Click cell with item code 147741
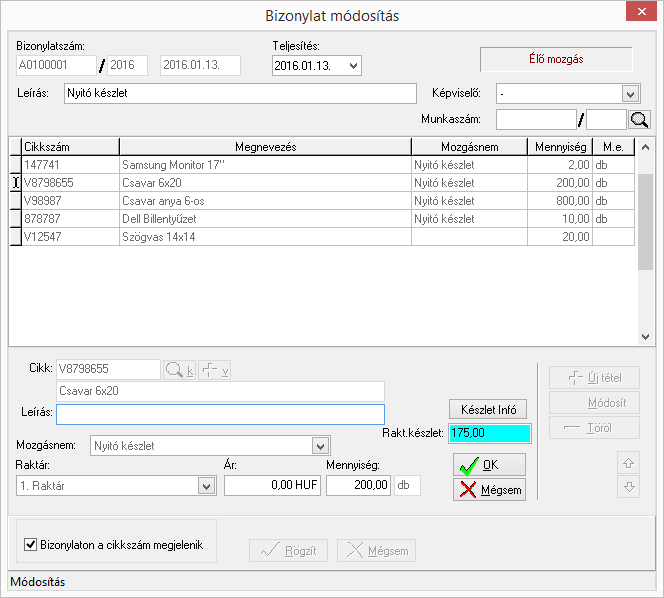The height and width of the screenshot is (598, 664). tap(70, 165)
